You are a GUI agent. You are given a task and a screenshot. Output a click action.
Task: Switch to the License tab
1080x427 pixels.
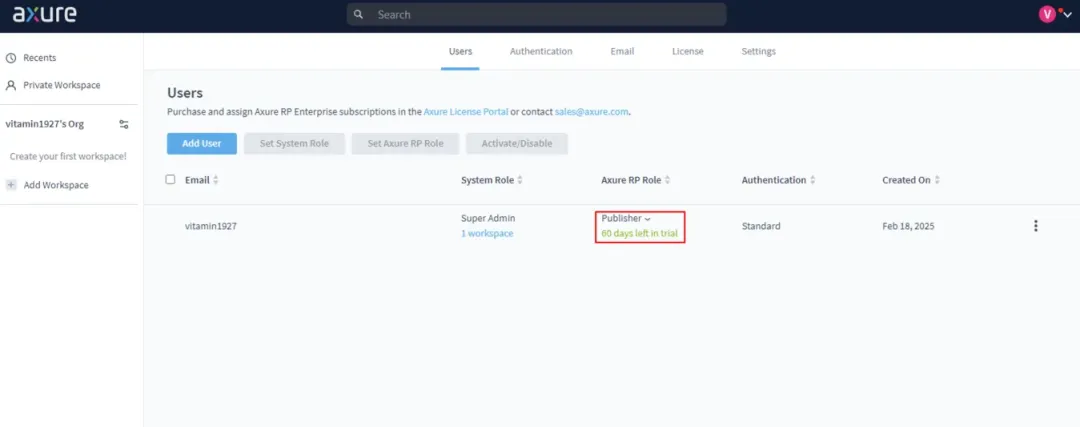tap(687, 52)
